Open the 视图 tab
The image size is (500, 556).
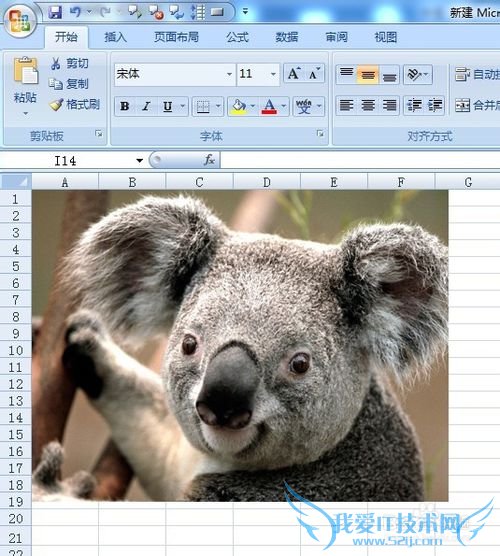coord(386,37)
